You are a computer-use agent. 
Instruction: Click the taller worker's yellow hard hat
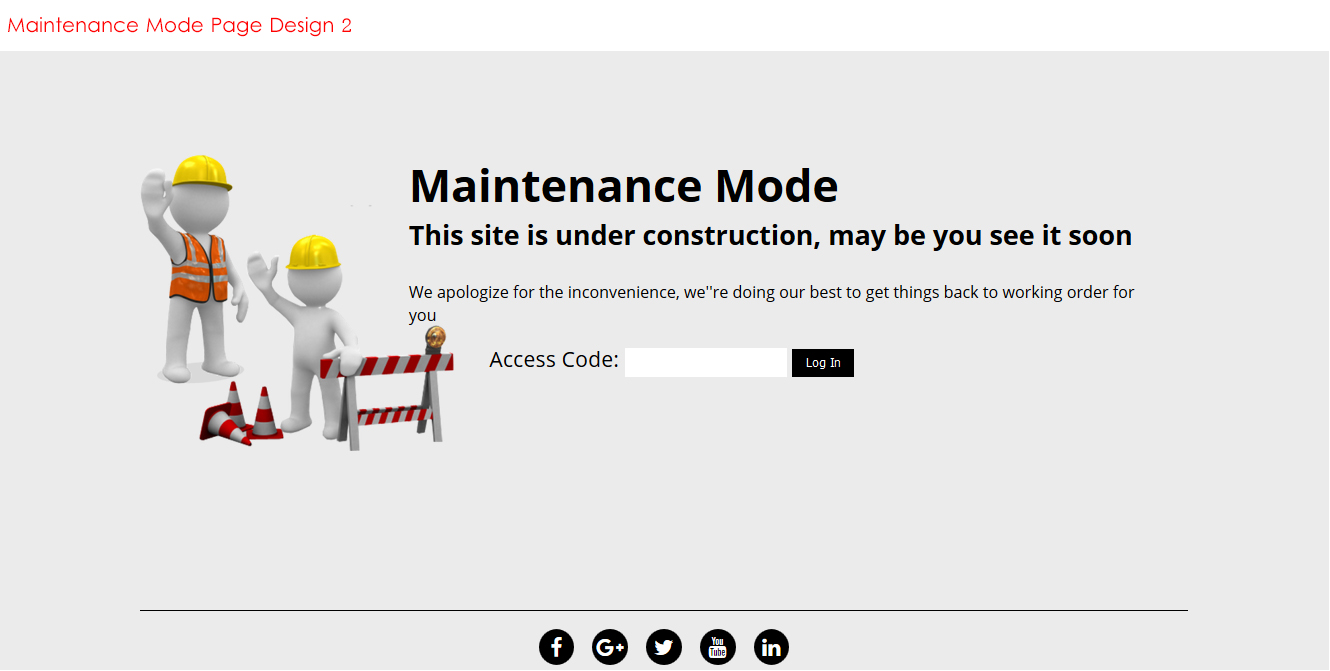click(x=202, y=171)
